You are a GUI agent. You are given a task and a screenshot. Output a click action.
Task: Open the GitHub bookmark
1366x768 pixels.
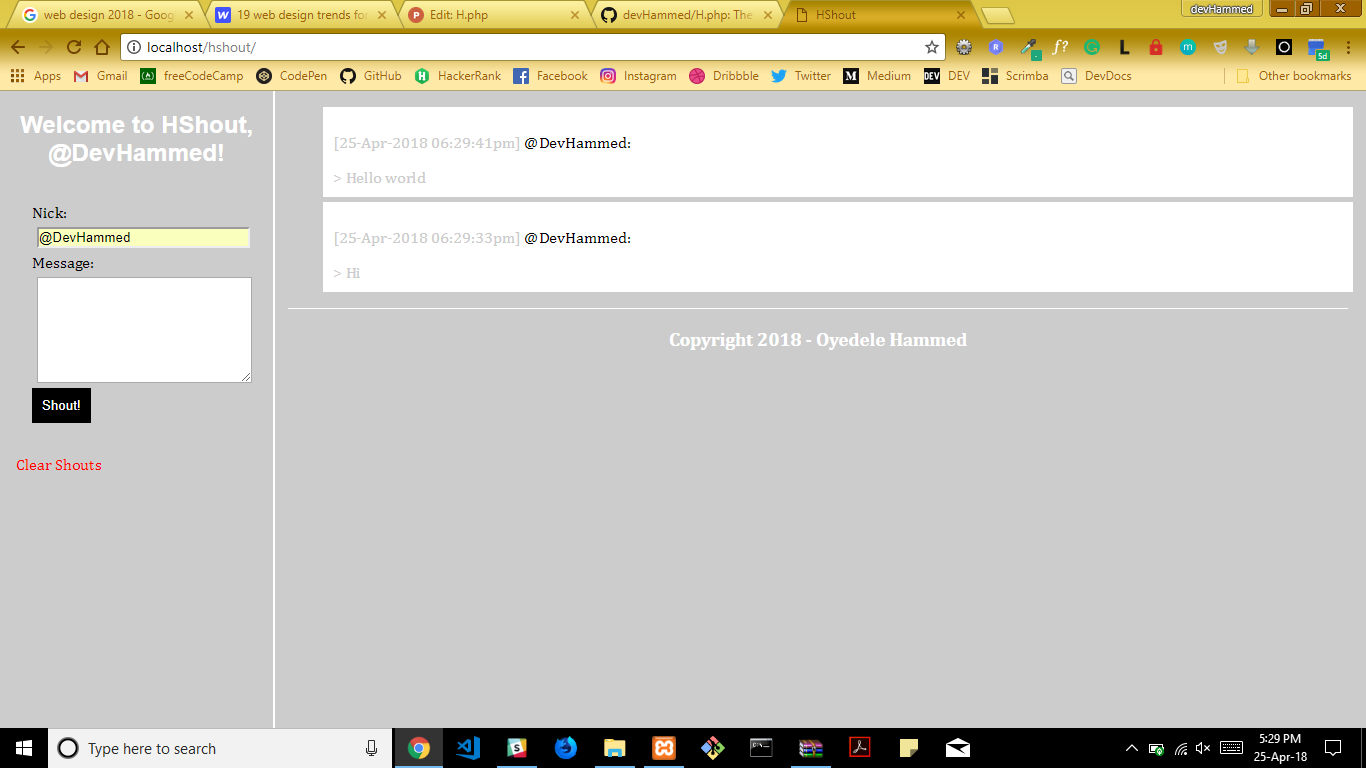[371, 76]
